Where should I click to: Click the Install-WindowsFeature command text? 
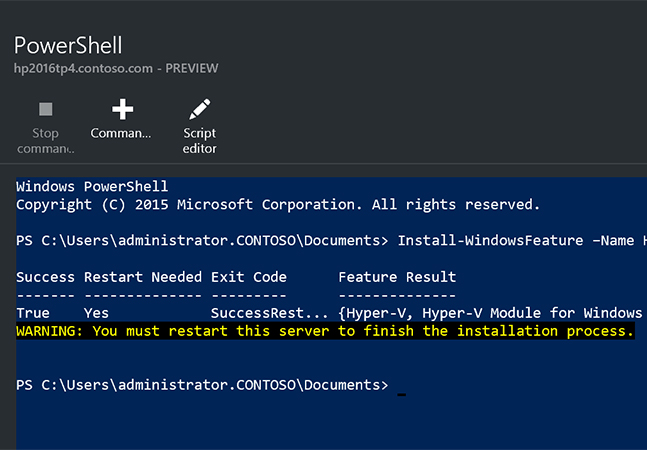click(x=522, y=240)
